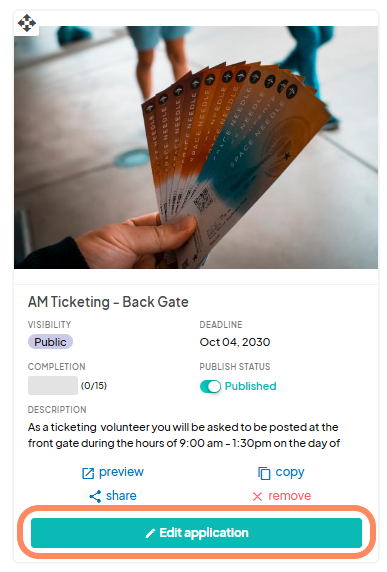The width and height of the screenshot is (387, 572).
Task: Open the preview link text
Action: (x=121, y=472)
